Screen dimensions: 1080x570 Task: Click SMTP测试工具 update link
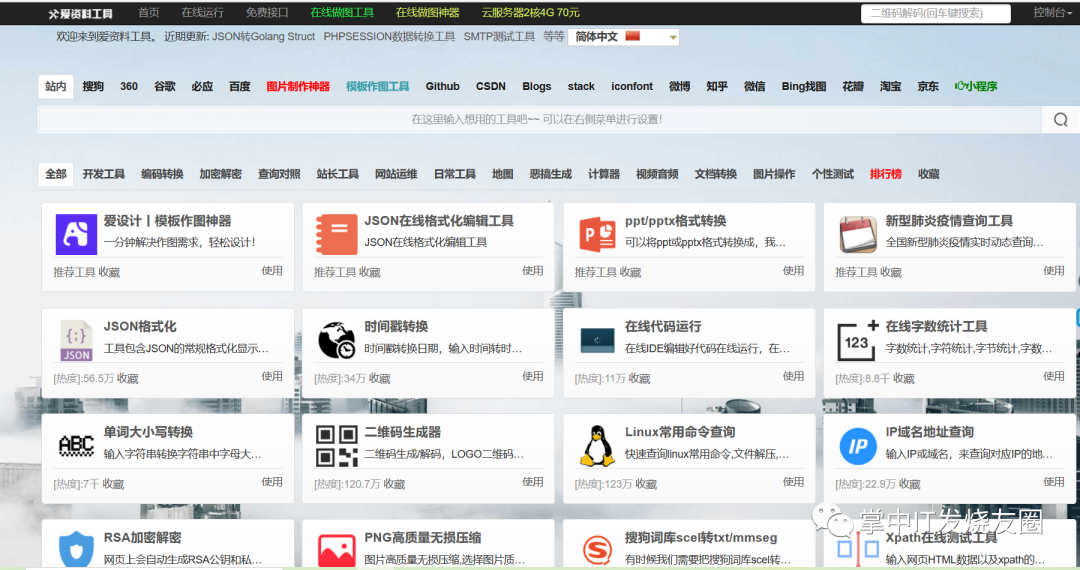499,36
